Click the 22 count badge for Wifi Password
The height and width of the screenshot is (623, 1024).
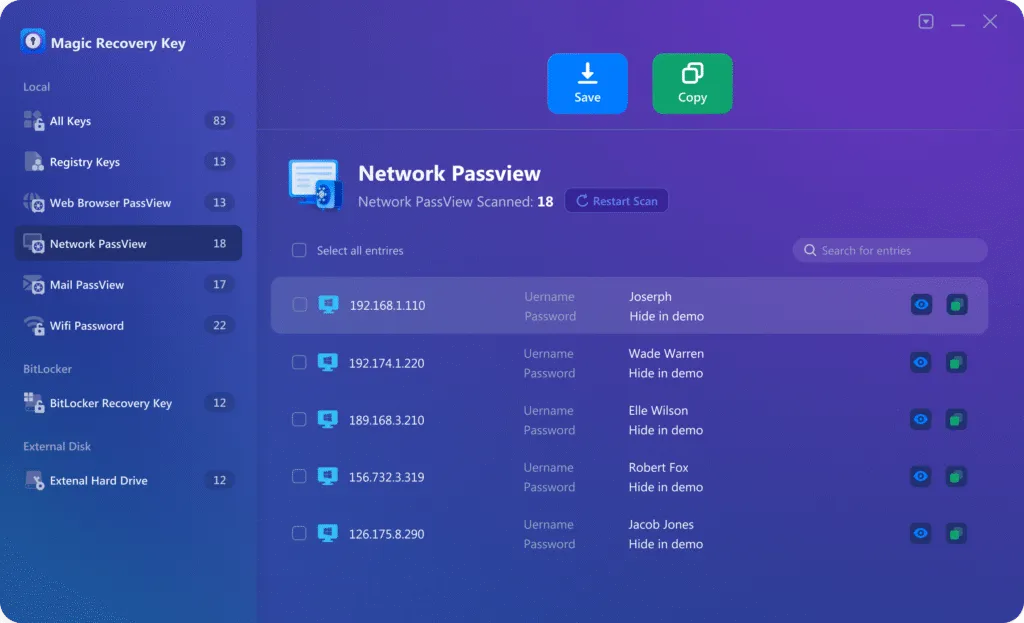tap(219, 325)
